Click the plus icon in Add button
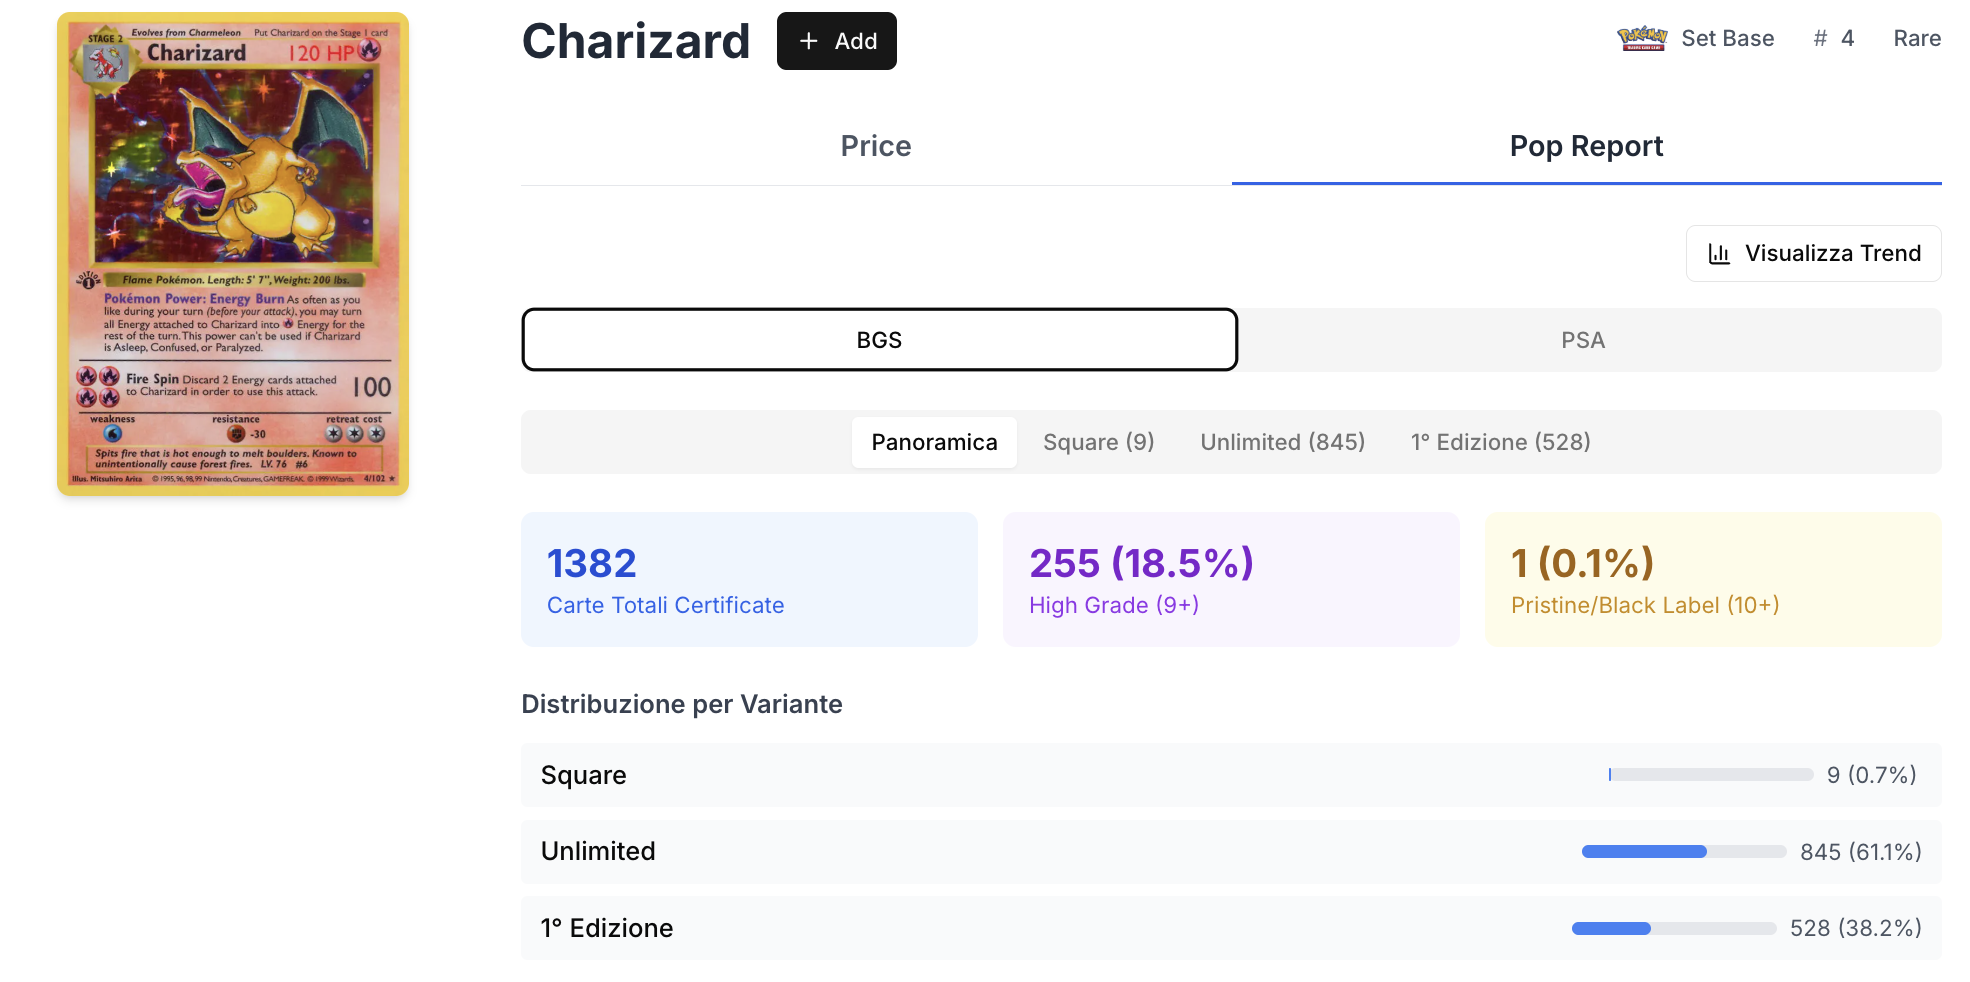 point(809,41)
